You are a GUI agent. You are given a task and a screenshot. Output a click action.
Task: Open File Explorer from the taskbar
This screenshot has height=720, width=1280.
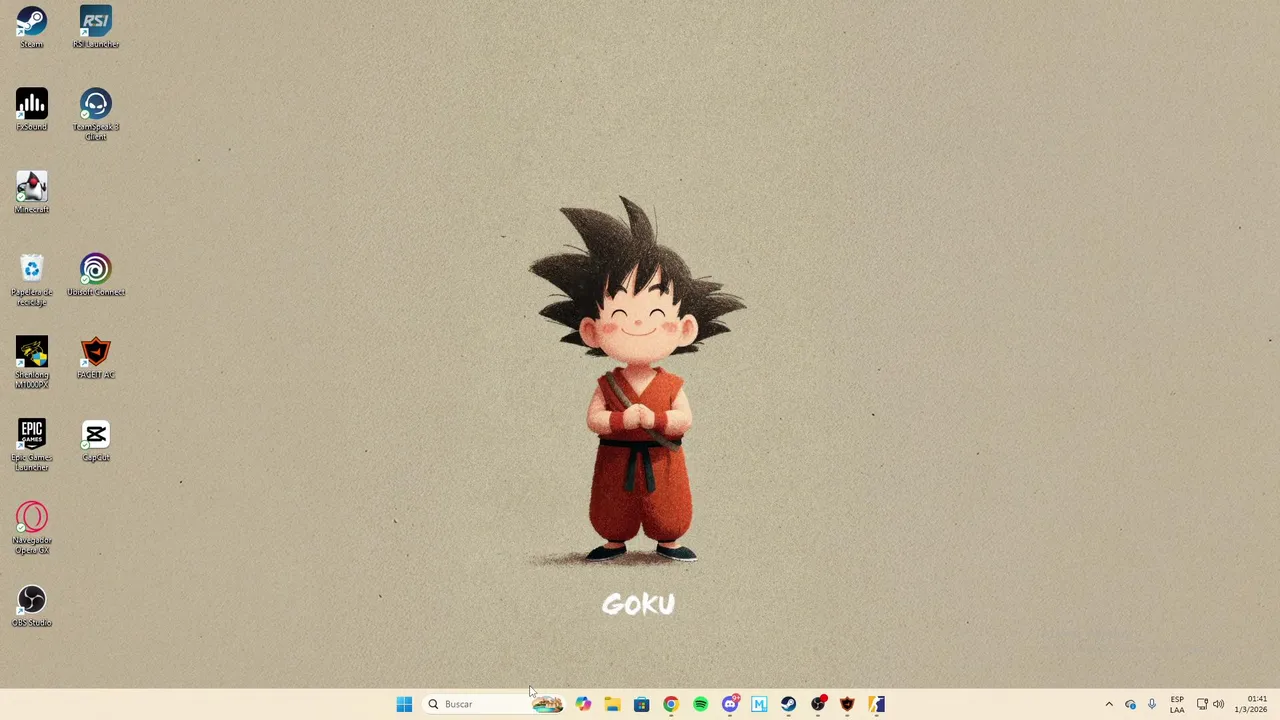[612, 704]
